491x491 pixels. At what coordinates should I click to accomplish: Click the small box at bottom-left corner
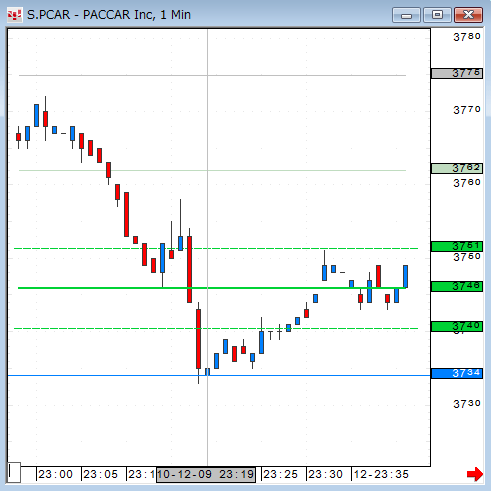click(14, 472)
